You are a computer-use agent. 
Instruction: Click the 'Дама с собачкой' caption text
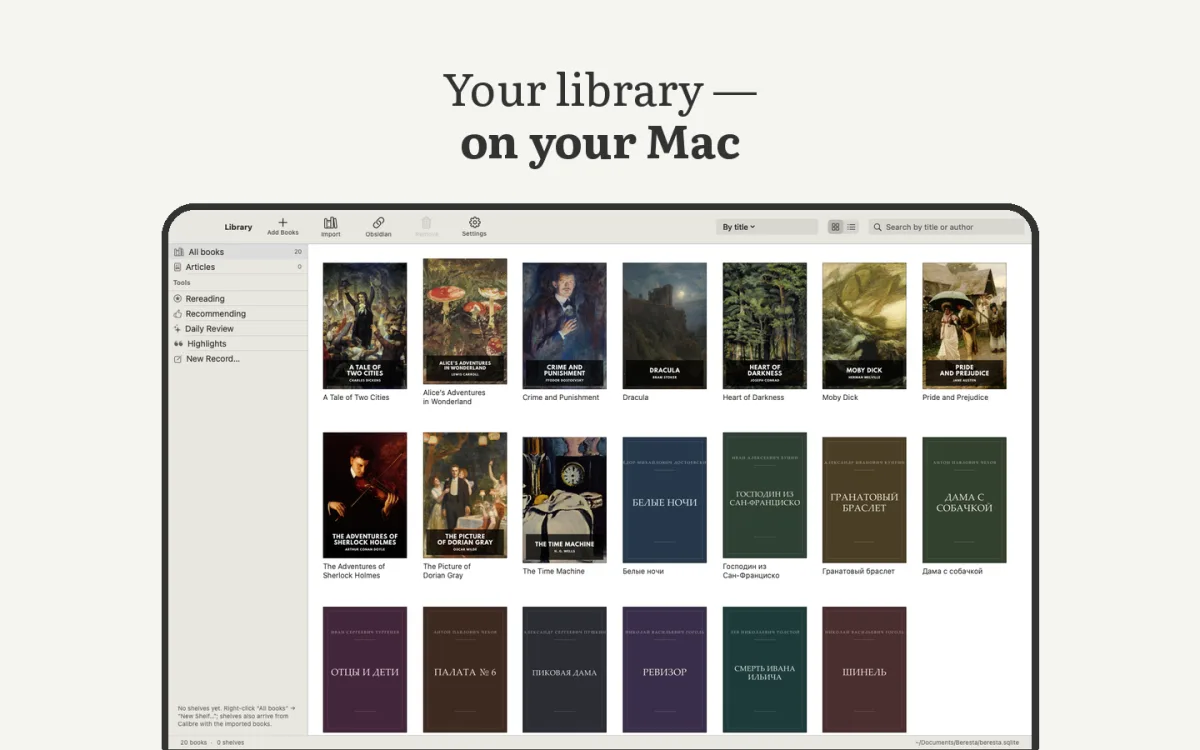pyautogui.click(x=952, y=571)
